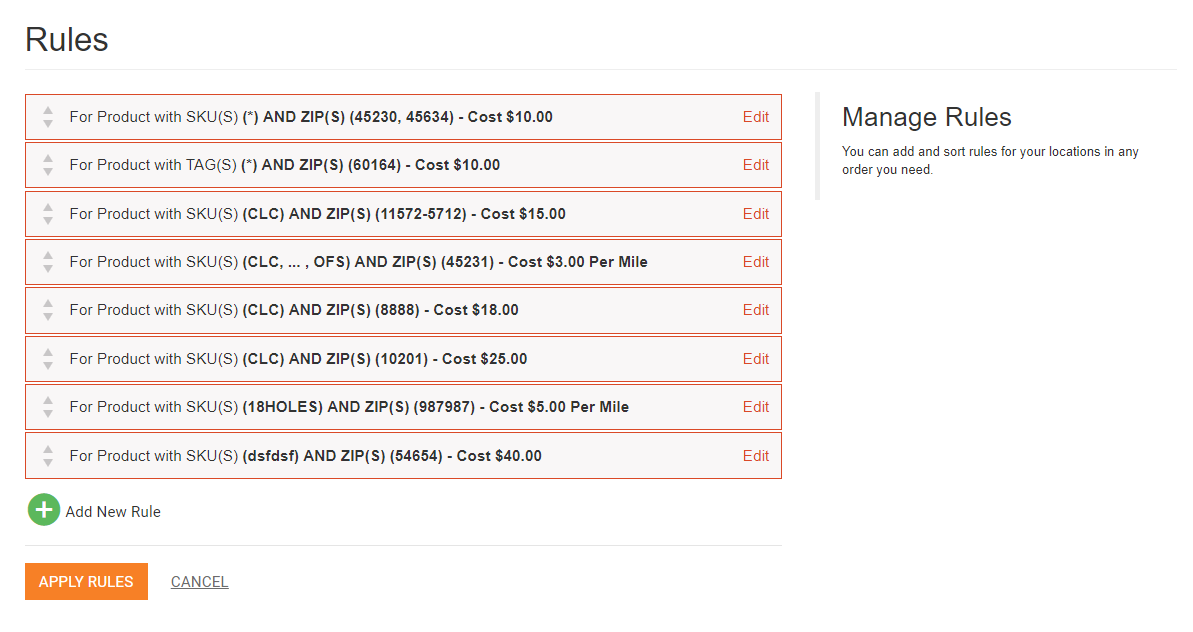
Task: Click the down arrow on the 45230, 45634 rule
Action: pos(48,124)
